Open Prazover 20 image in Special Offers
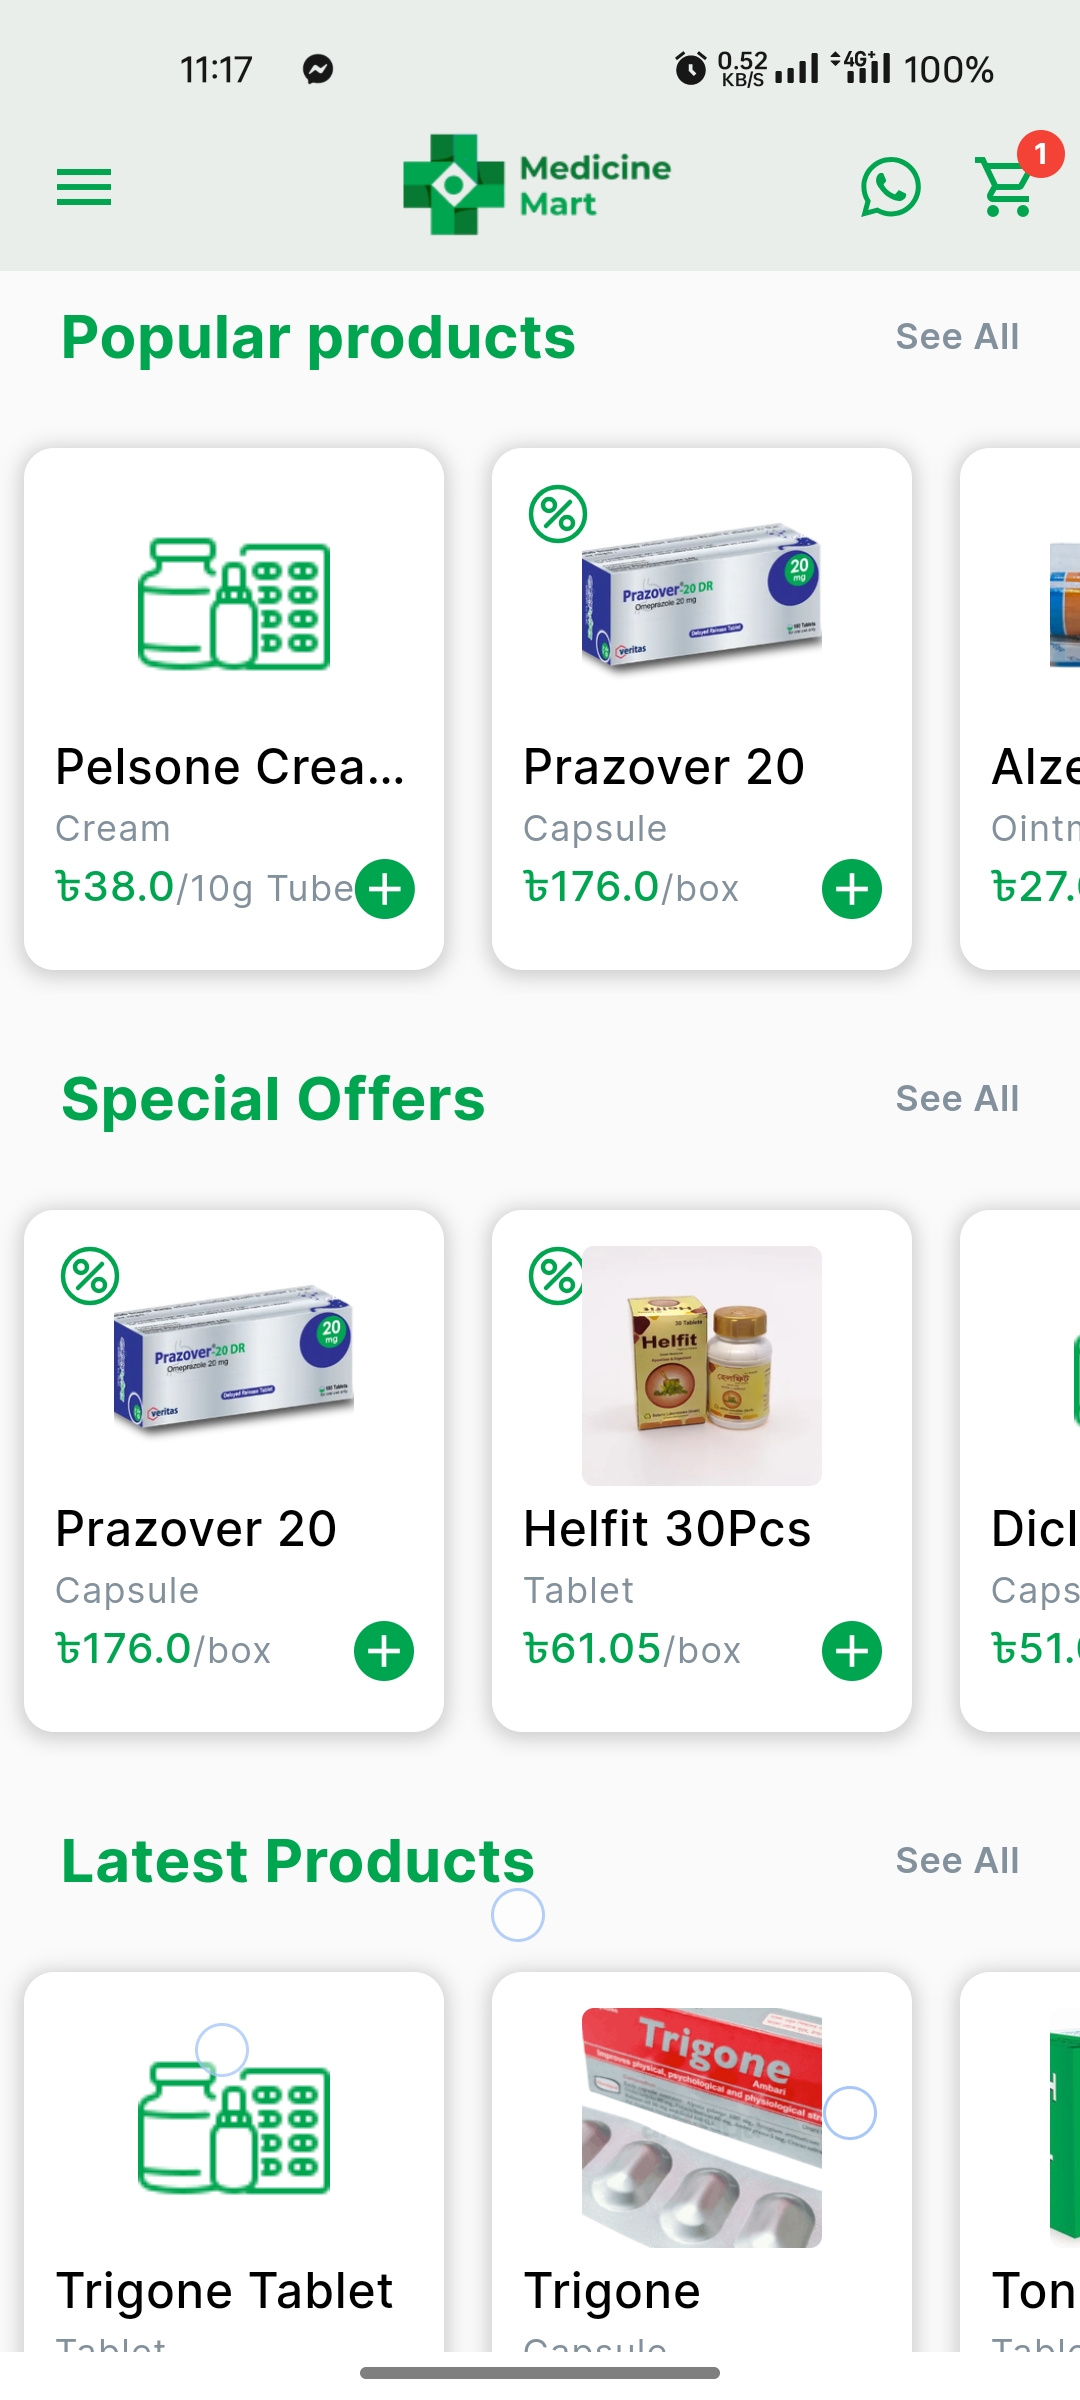Viewport: 1080px width, 2400px height. click(234, 1358)
